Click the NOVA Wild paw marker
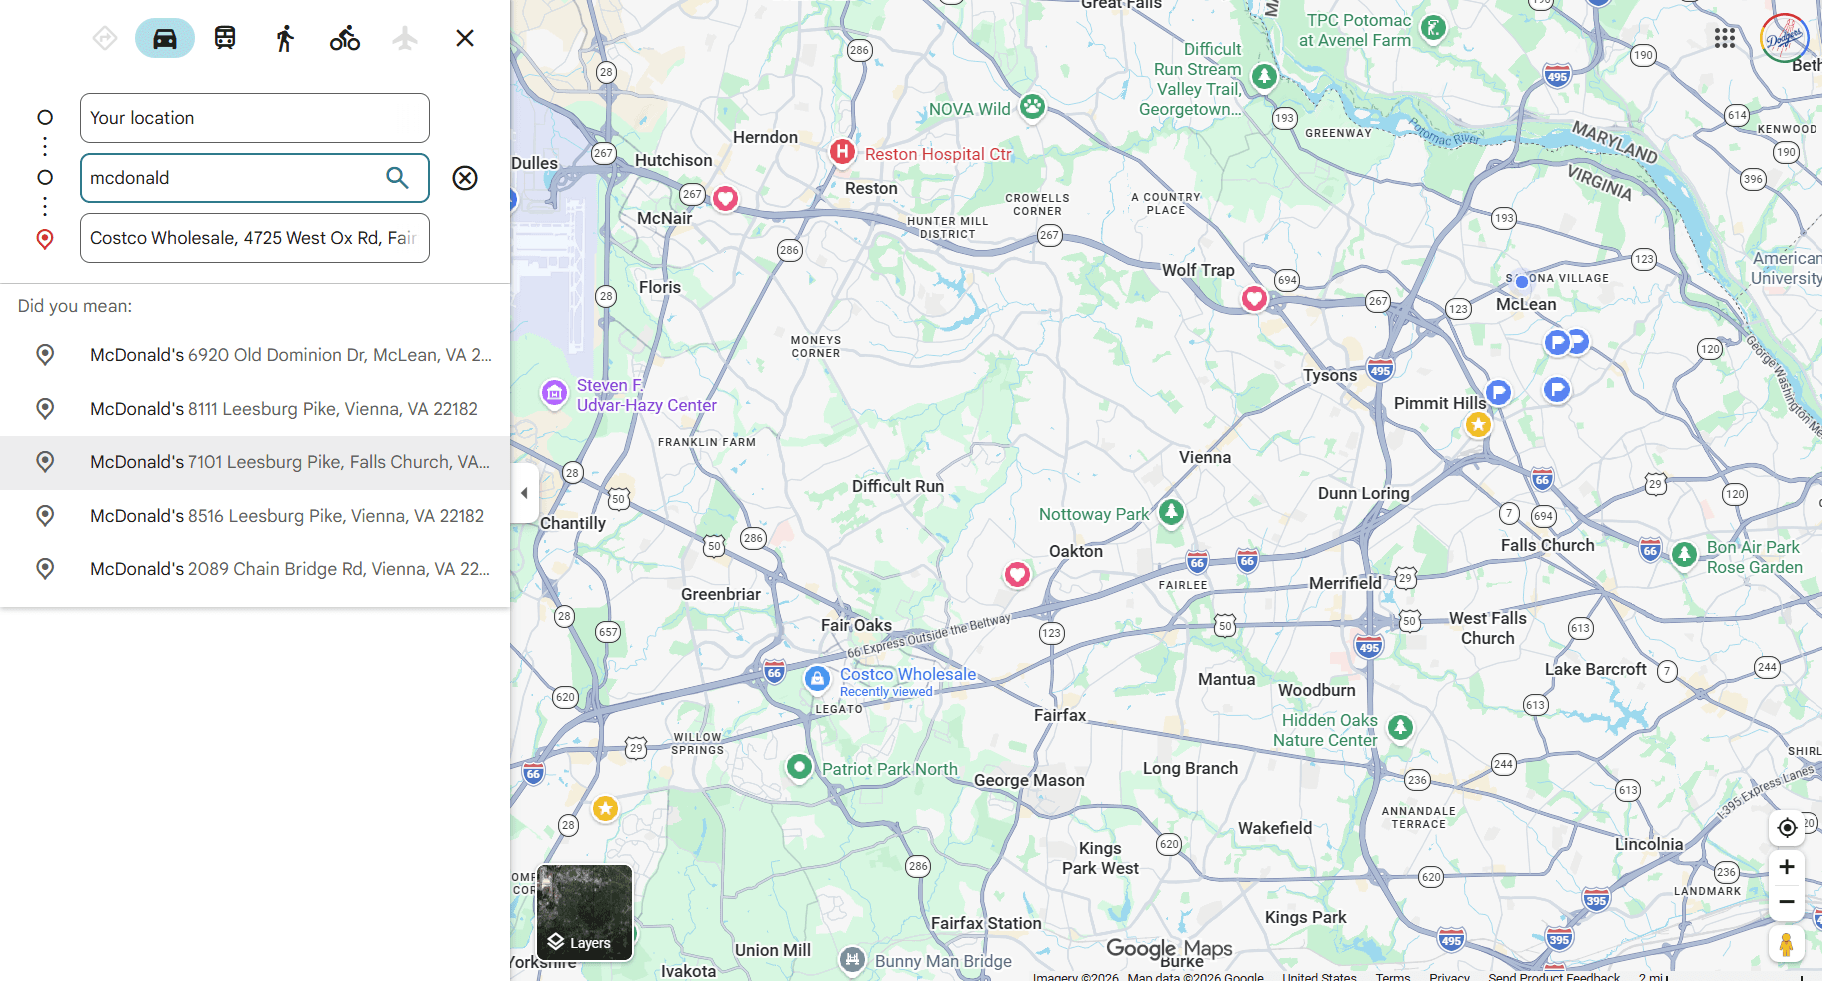The image size is (1822, 981). 1033,106
